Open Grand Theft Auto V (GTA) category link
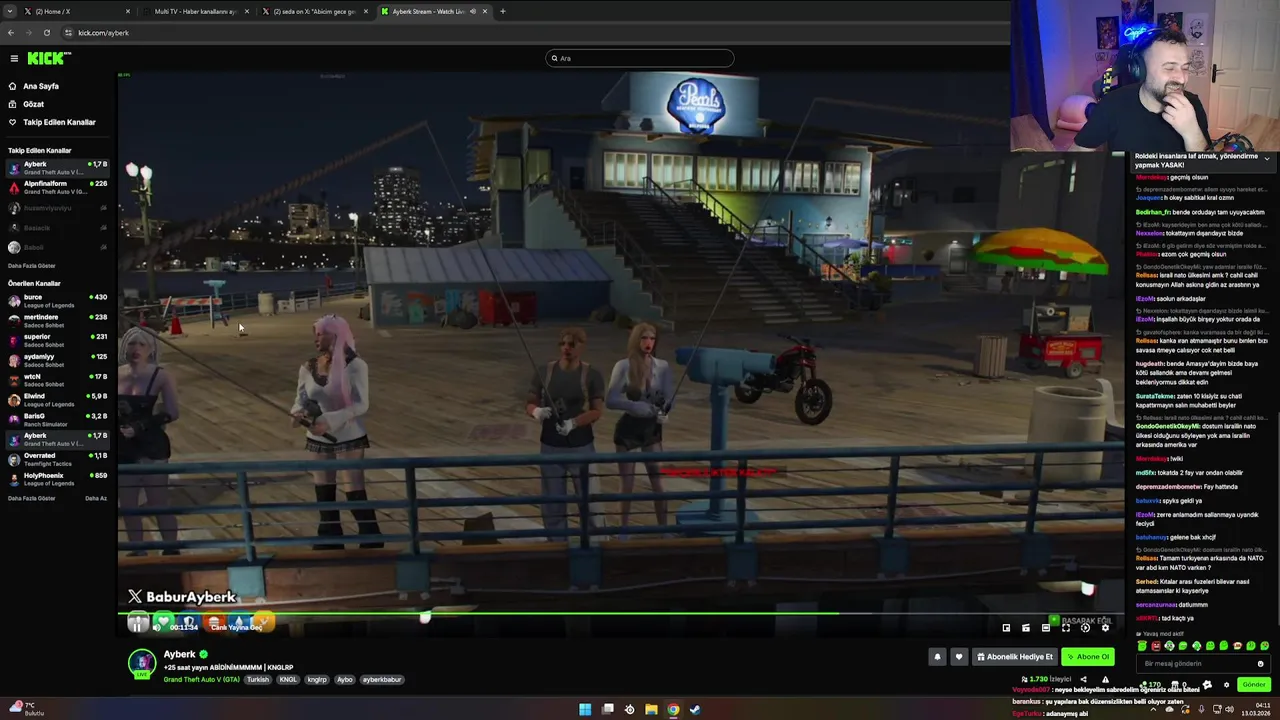 [x=201, y=680]
